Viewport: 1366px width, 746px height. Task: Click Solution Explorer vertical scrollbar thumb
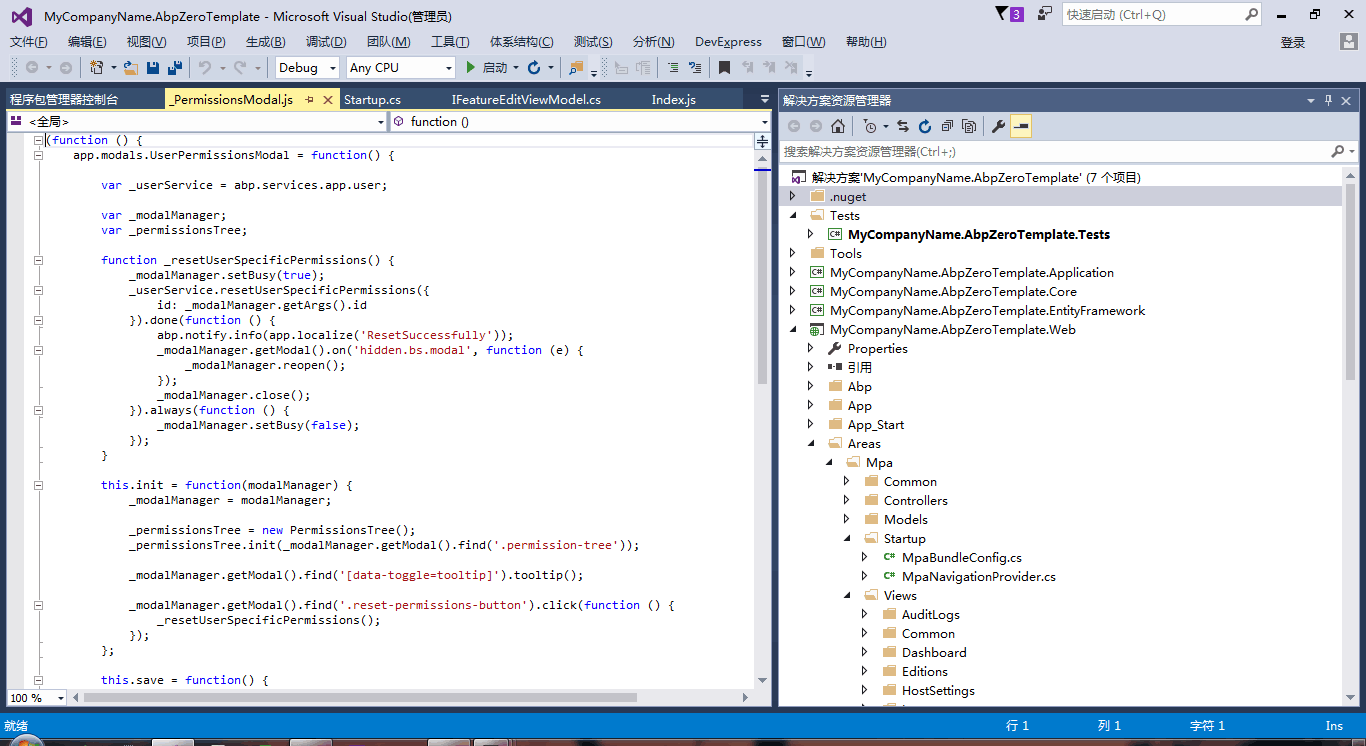click(x=1351, y=282)
